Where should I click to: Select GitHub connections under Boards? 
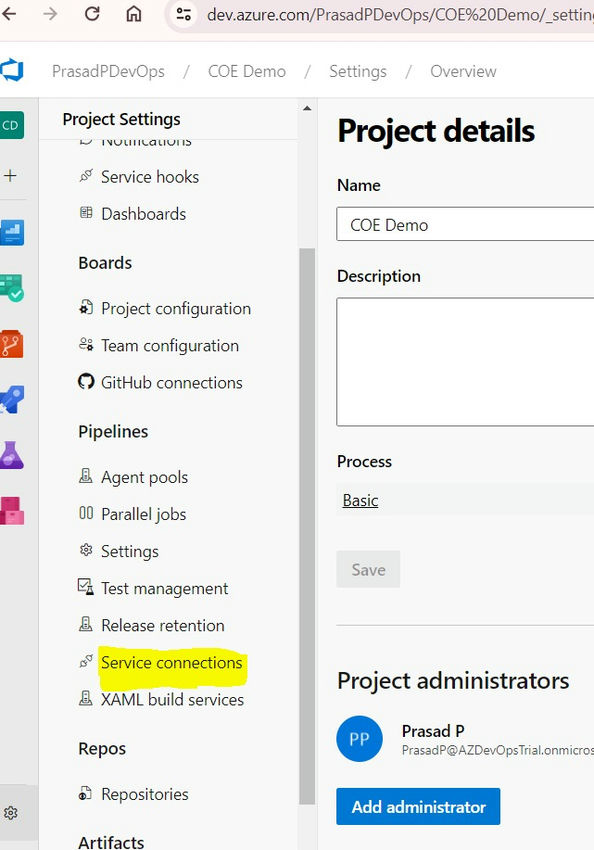click(171, 382)
